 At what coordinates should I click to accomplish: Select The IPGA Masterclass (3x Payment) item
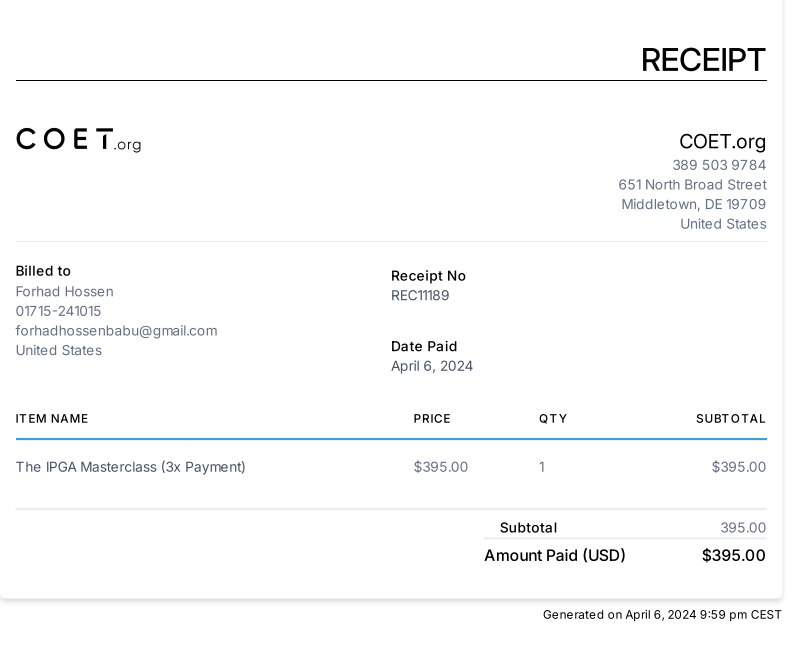(131, 467)
